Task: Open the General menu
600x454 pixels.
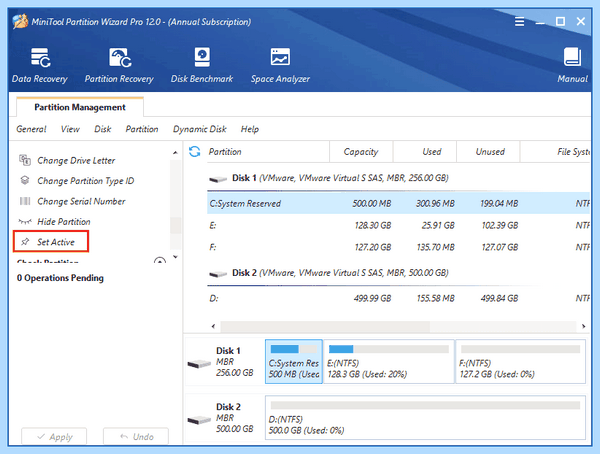Action: pyautogui.click(x=31, y=129)
